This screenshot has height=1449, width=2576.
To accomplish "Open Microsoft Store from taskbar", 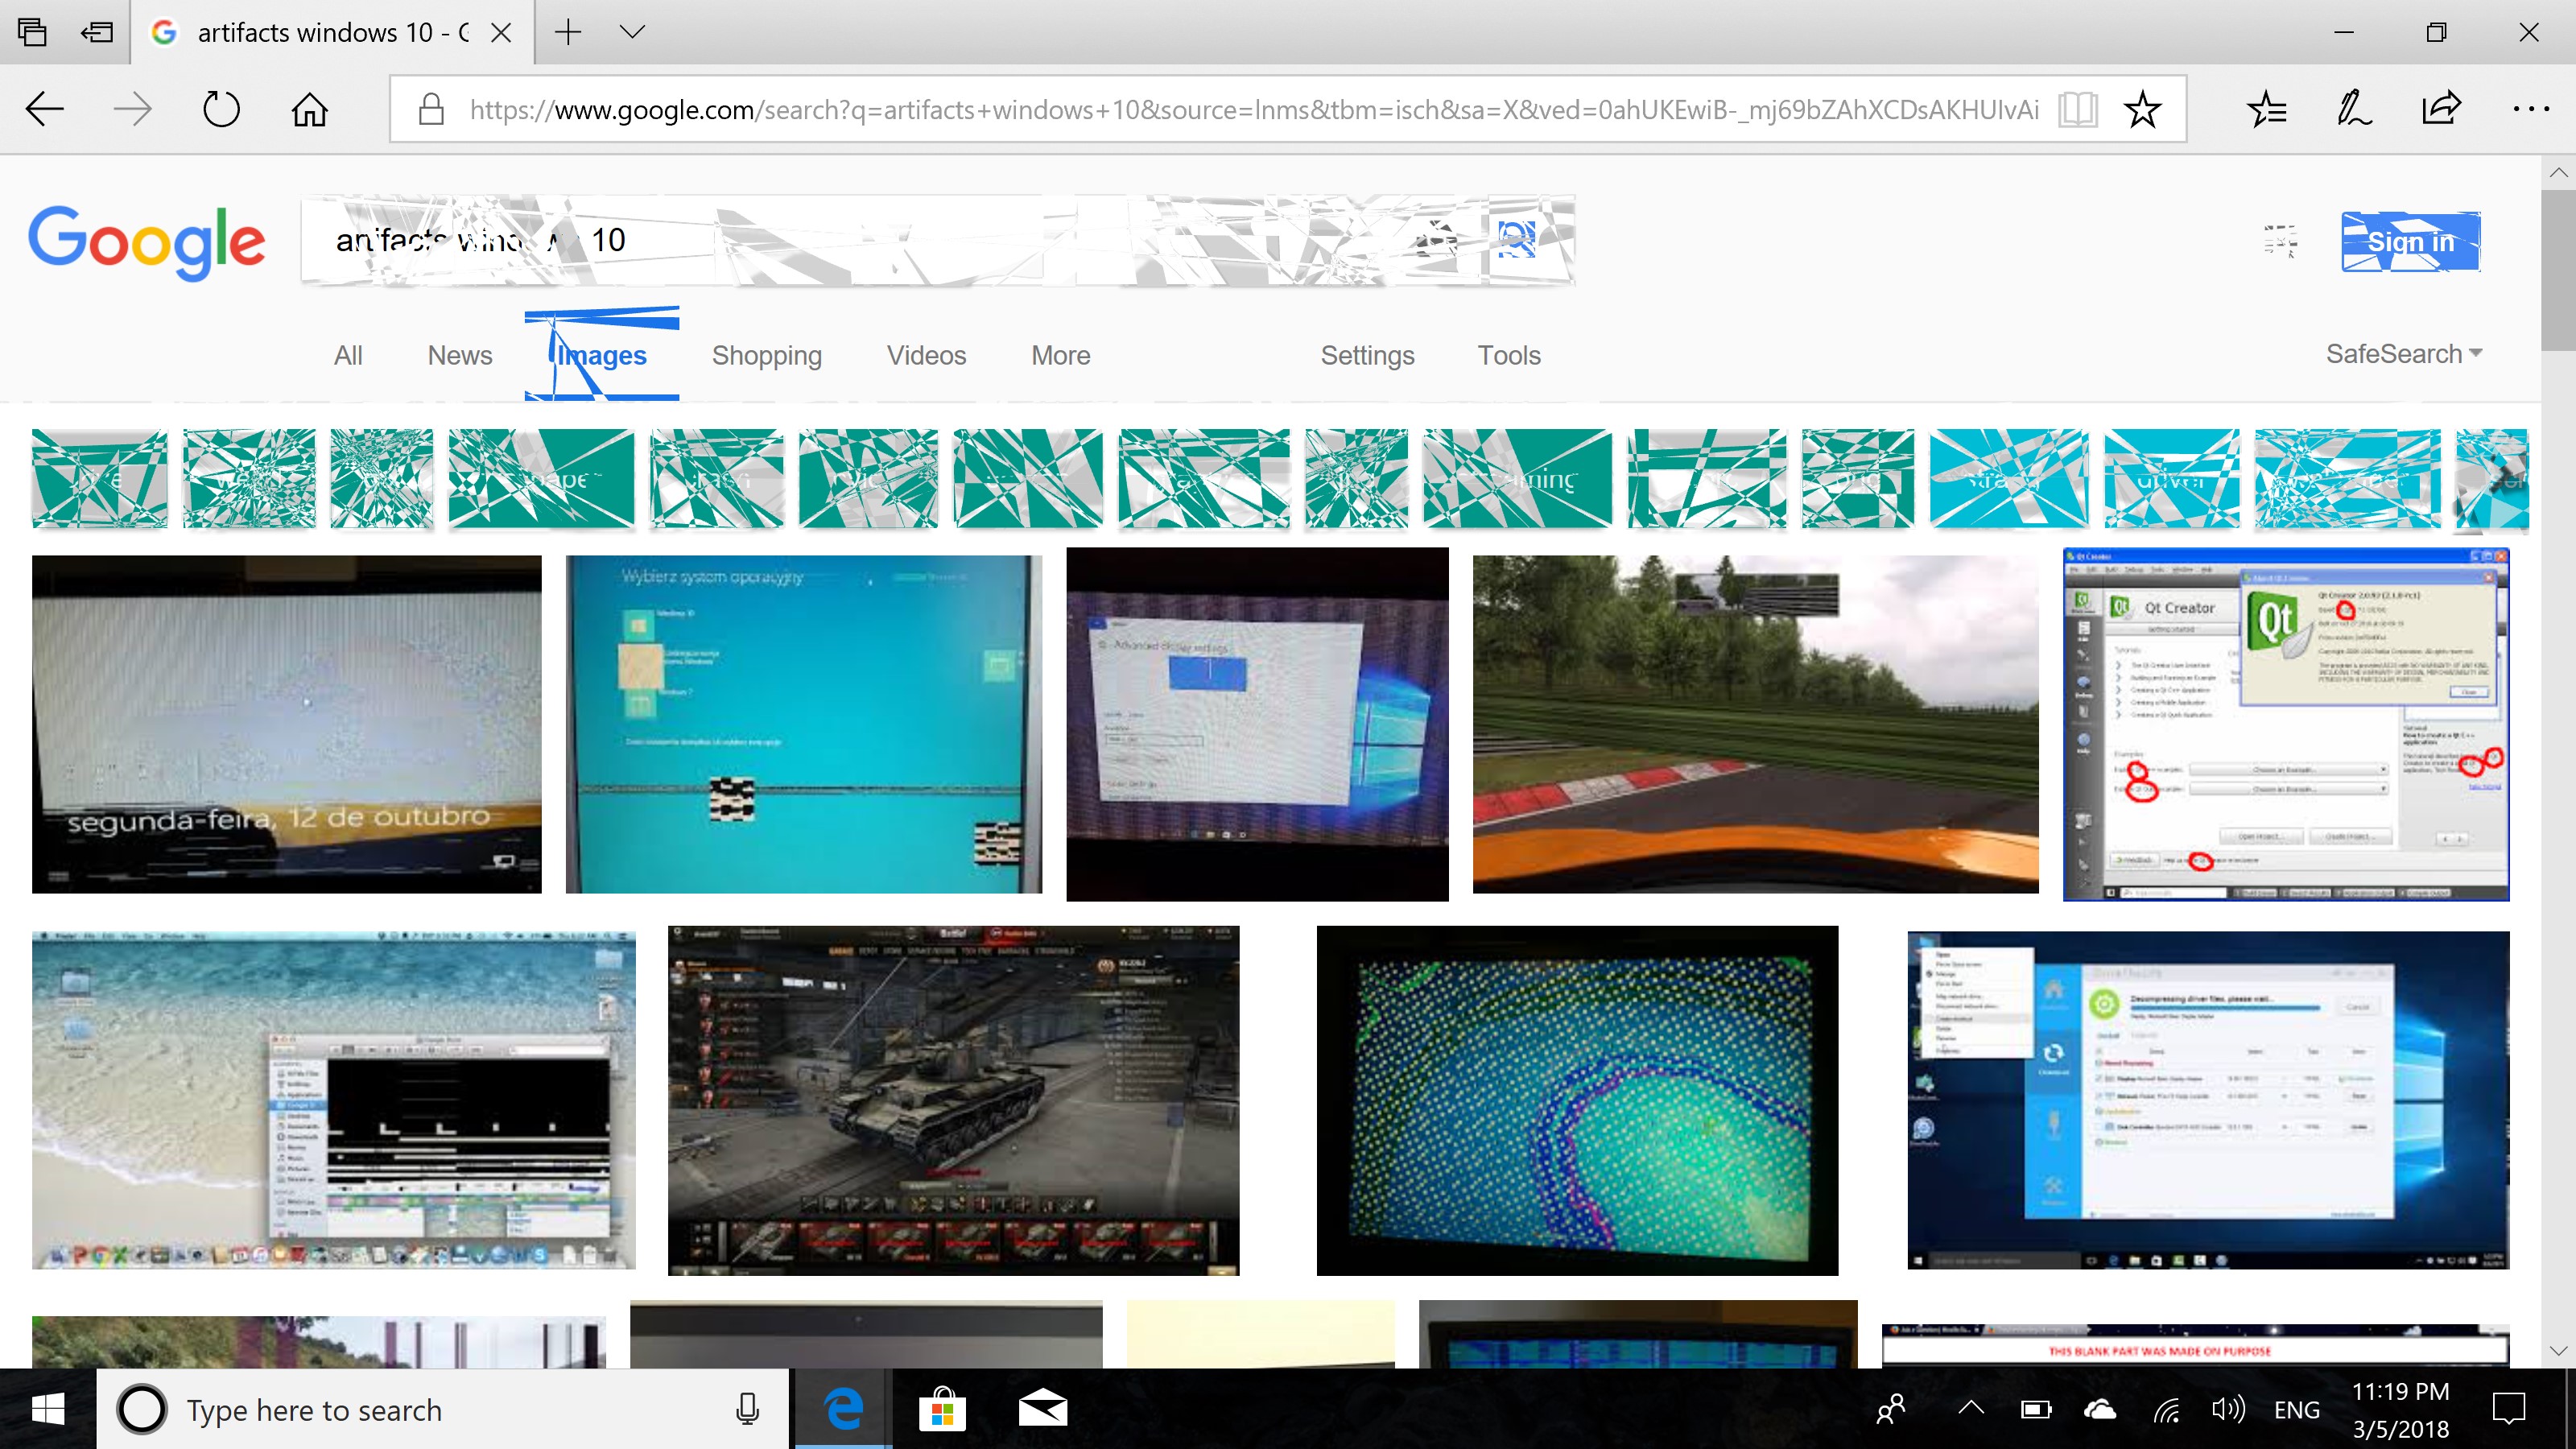I will [x=942, y=1410].
